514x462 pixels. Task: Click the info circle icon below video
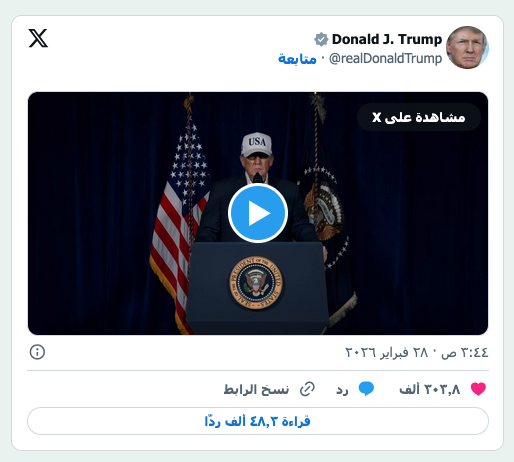pyautogui.click(x=37, y=352)
